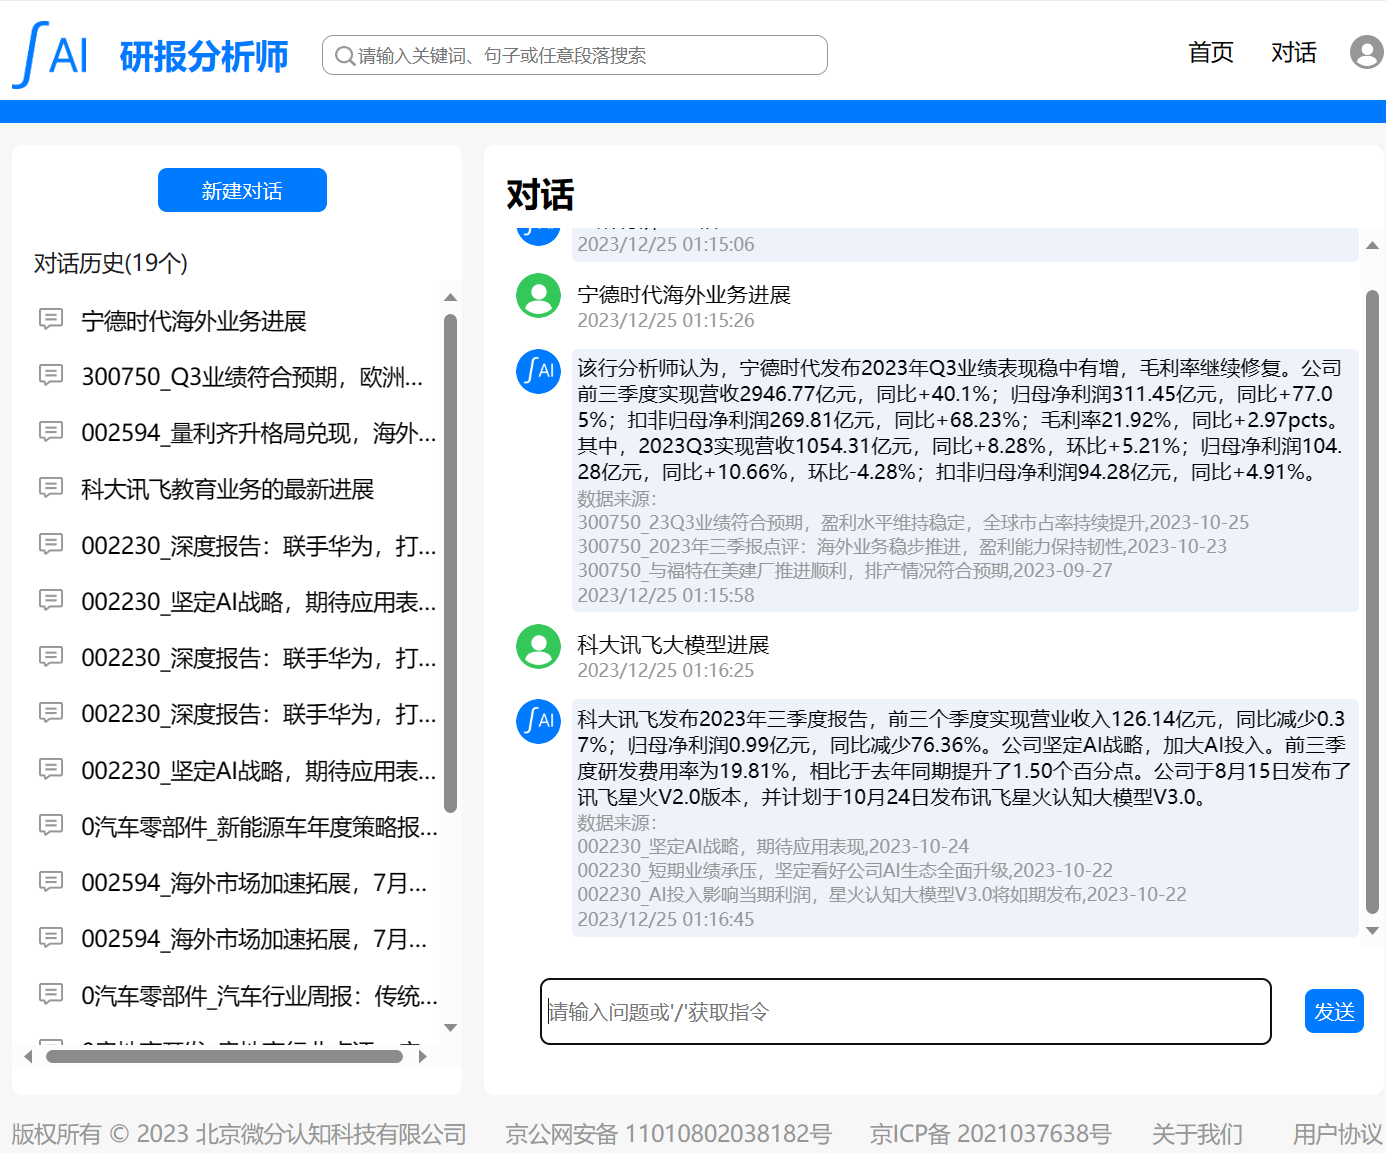This screenshot has width=1386, height=1153.
Task: Click chat icon beside 宁德时代海外业务进展 history item
Action: (x=50, y=319)
